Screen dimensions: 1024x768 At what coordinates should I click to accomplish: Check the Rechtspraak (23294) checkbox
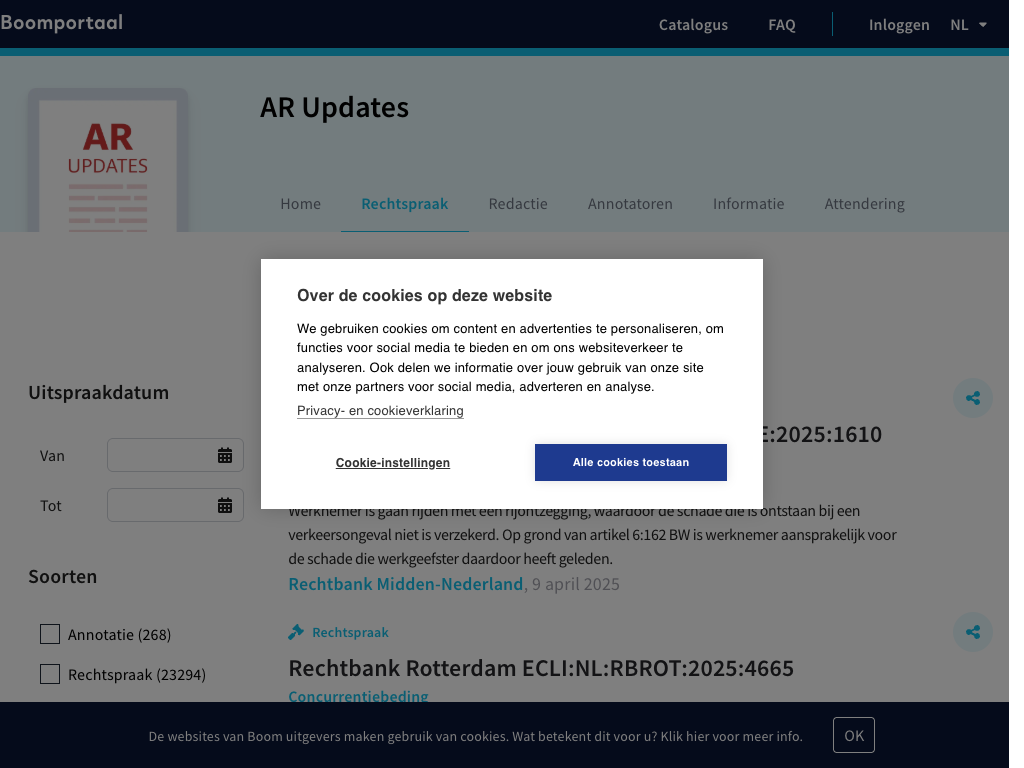pyautogui.click(x=50, y=674)
